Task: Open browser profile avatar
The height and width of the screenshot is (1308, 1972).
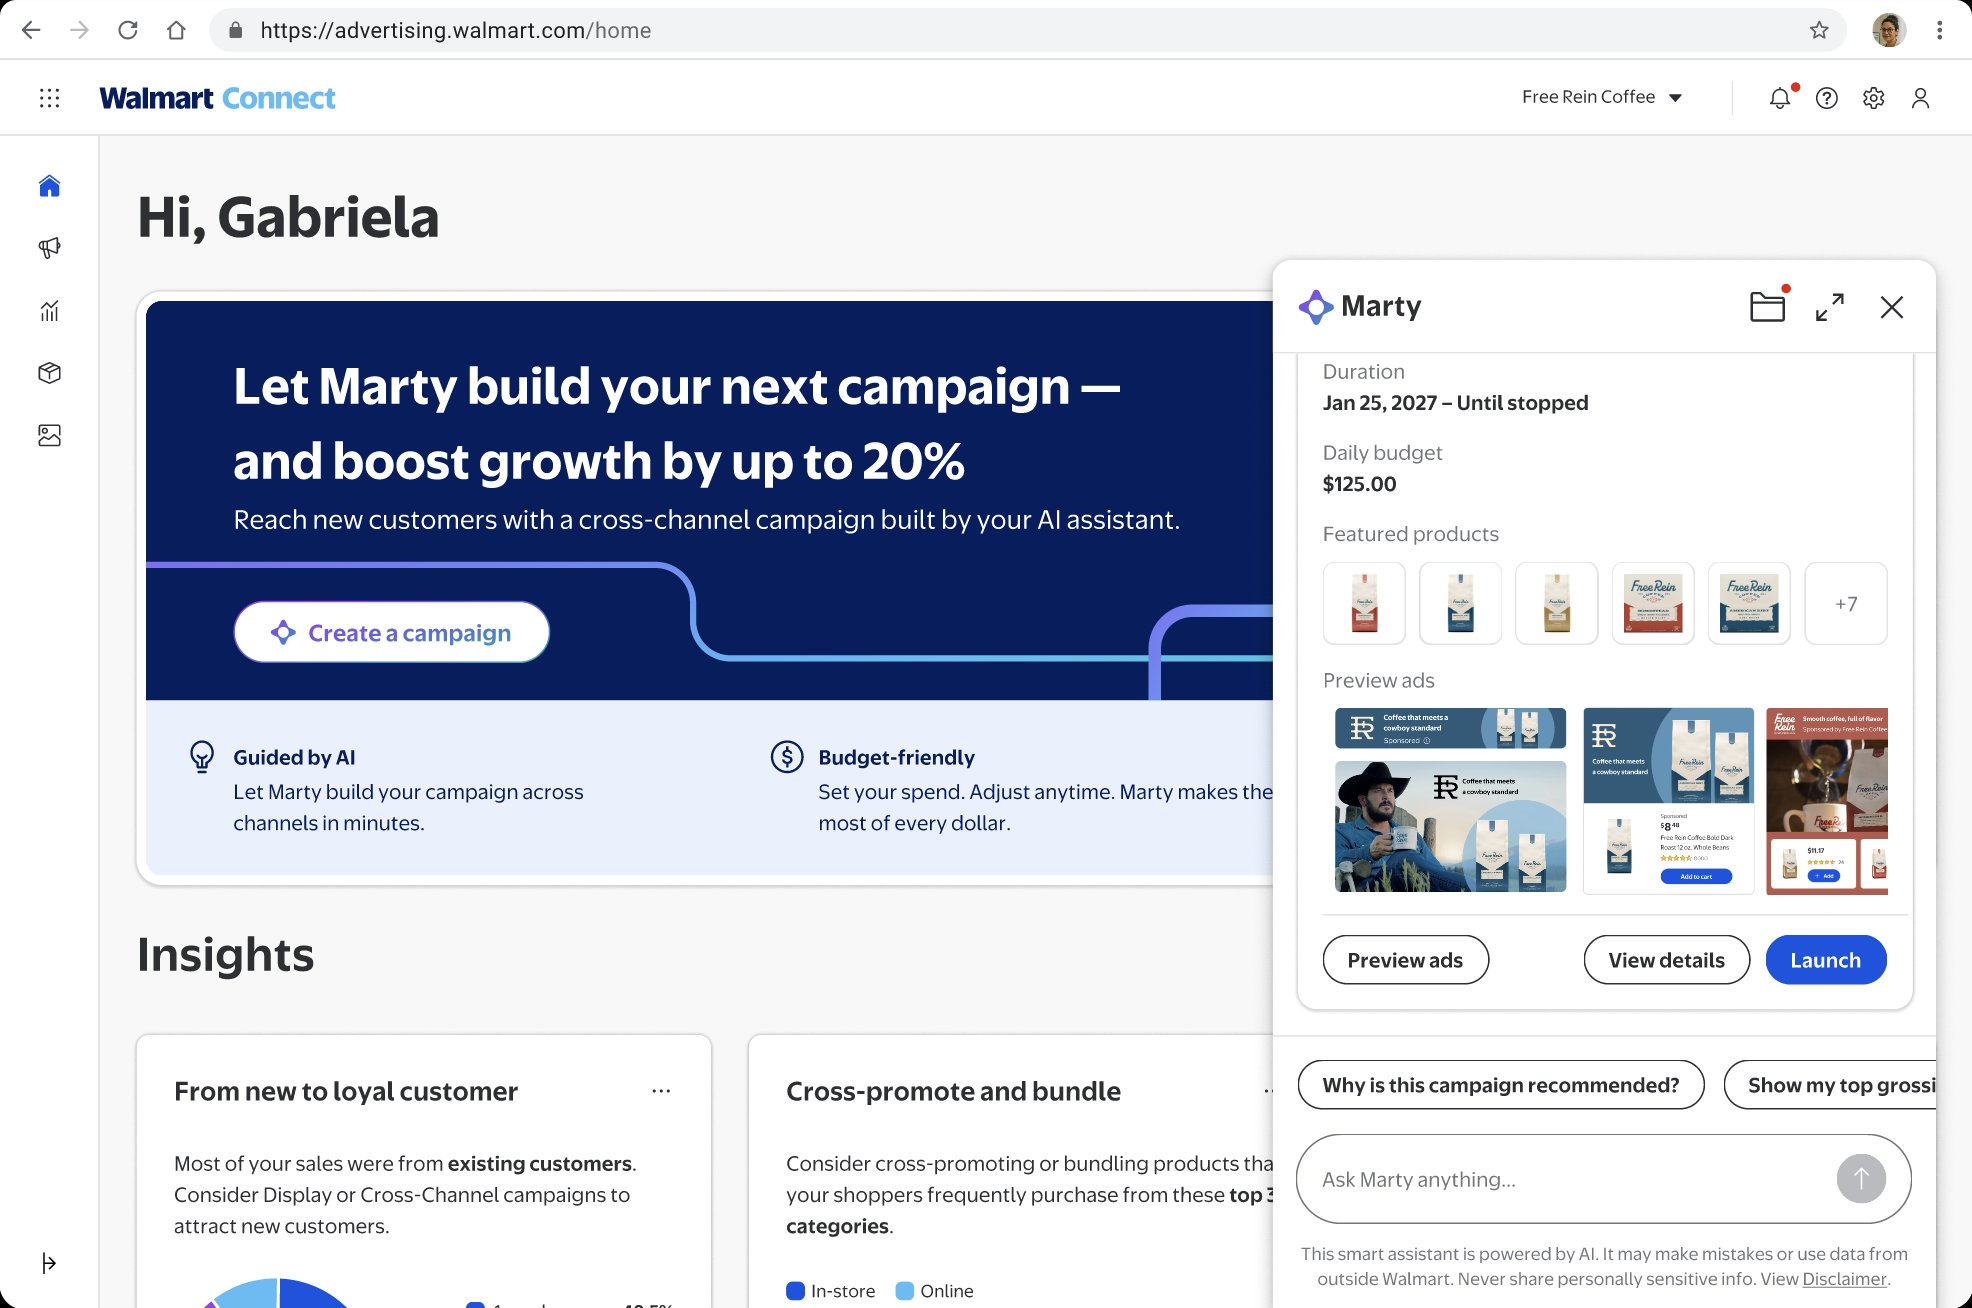Action: click(x=1888, y=30)
